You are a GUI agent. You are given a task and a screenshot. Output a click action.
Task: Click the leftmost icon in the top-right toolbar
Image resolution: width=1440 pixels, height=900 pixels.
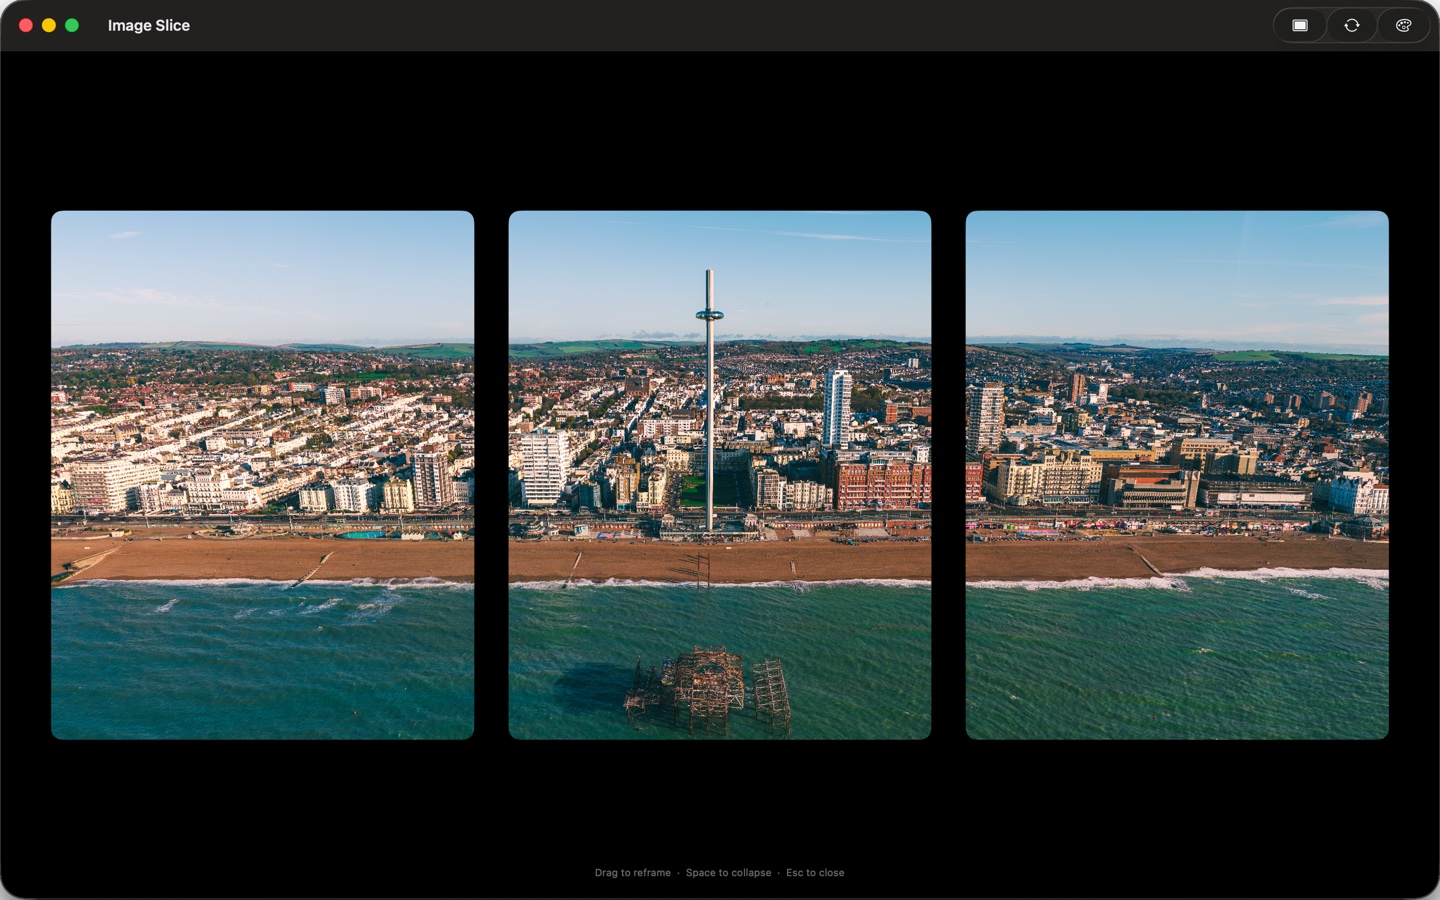(x=1300, y=24)
